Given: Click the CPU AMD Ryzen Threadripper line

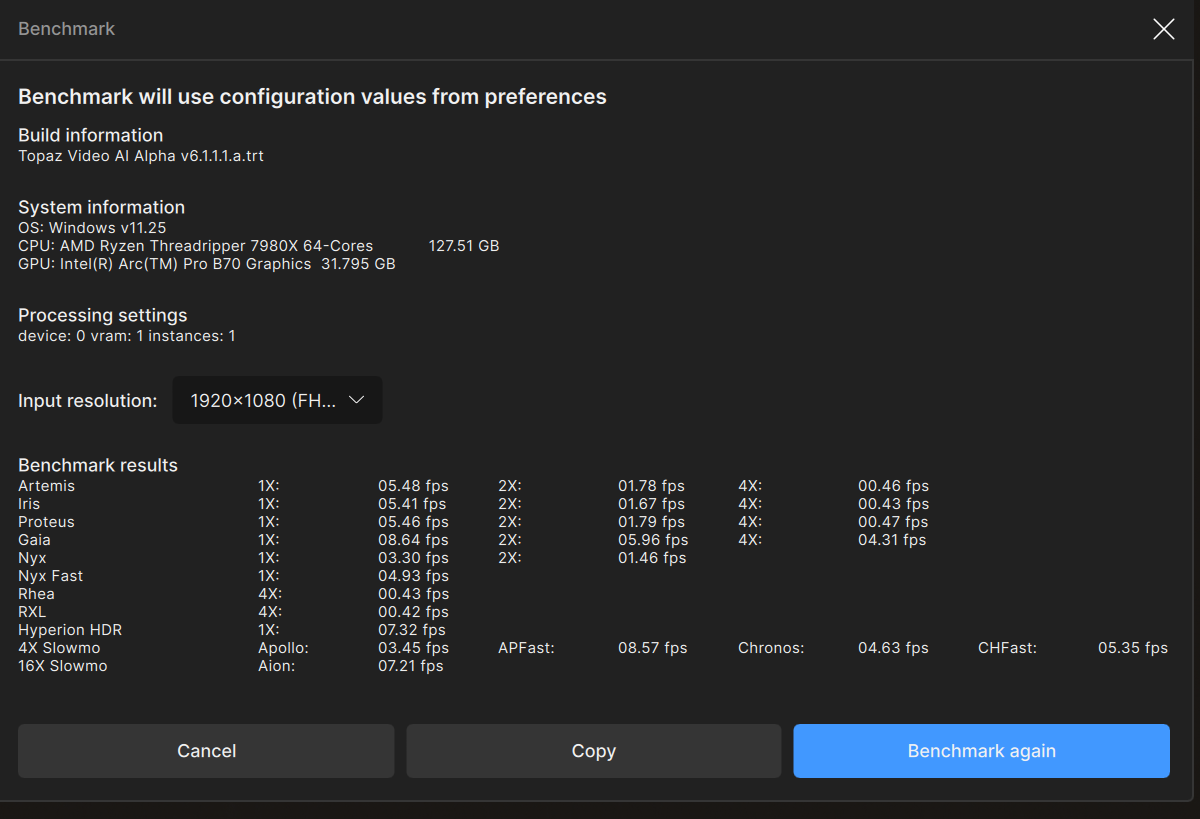Looking at the screenshot, I should [x=196, y=246].
